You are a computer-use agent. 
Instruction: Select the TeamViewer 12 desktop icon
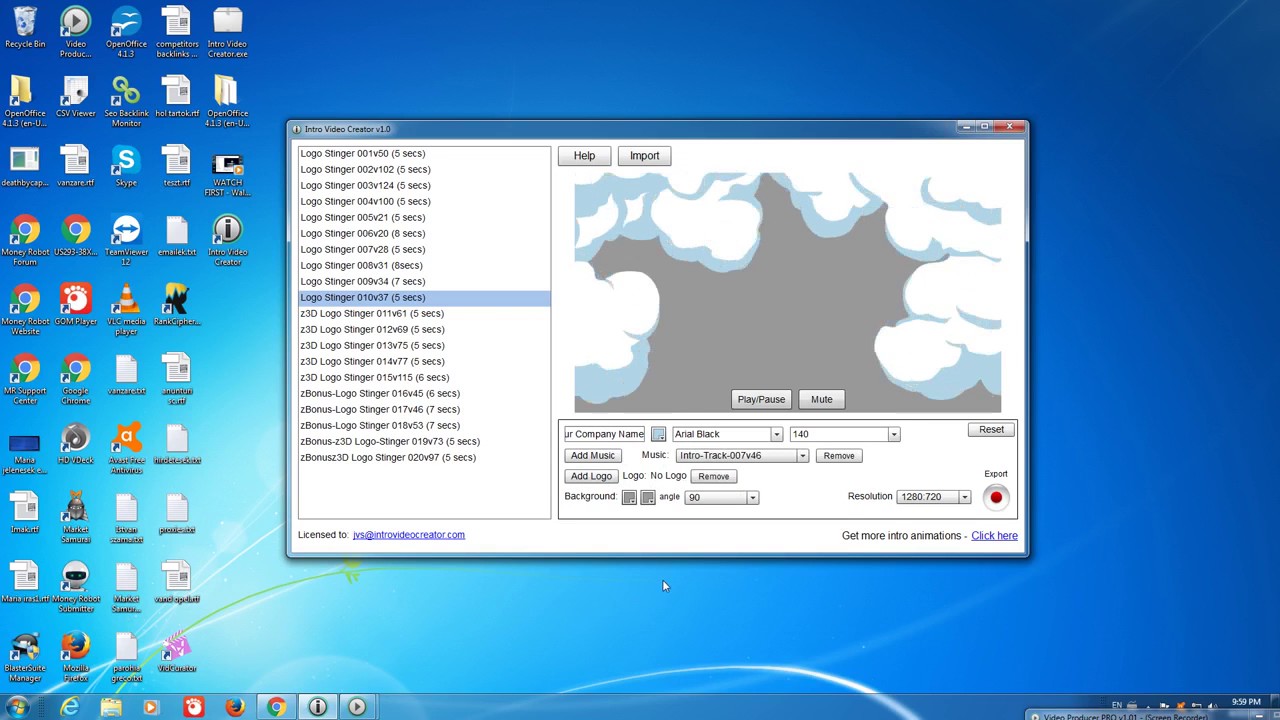(x=126, y=240)
